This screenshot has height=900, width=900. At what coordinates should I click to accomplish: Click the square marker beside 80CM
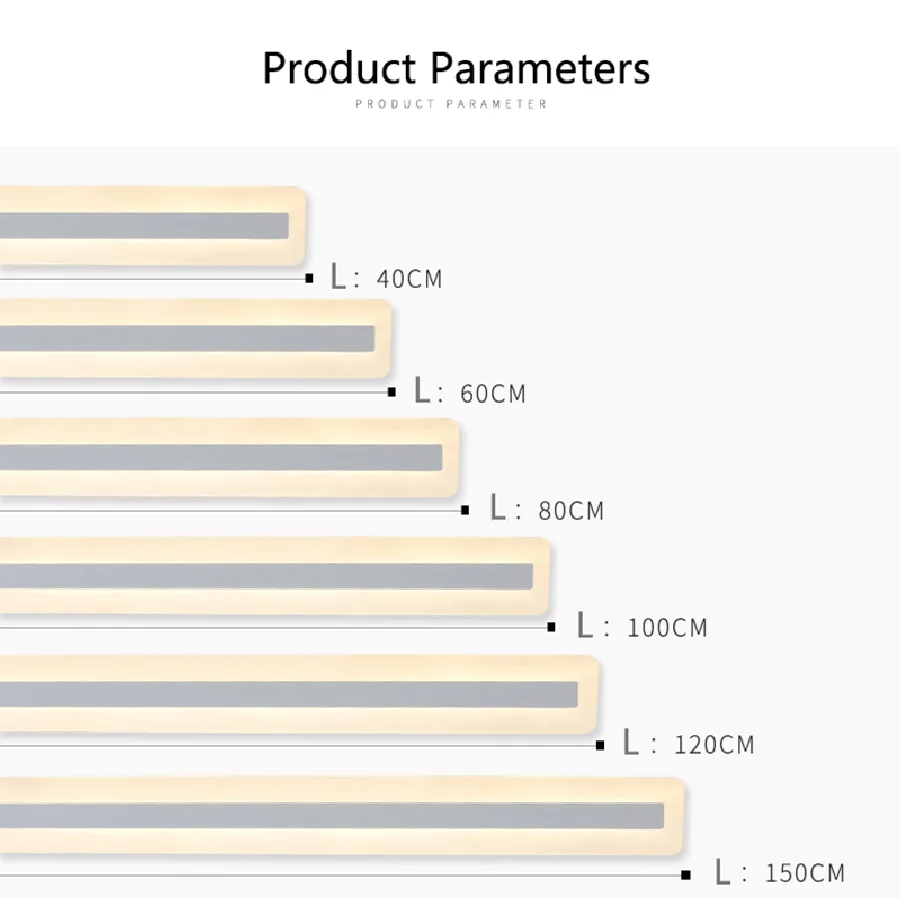[x=465, y=510]
